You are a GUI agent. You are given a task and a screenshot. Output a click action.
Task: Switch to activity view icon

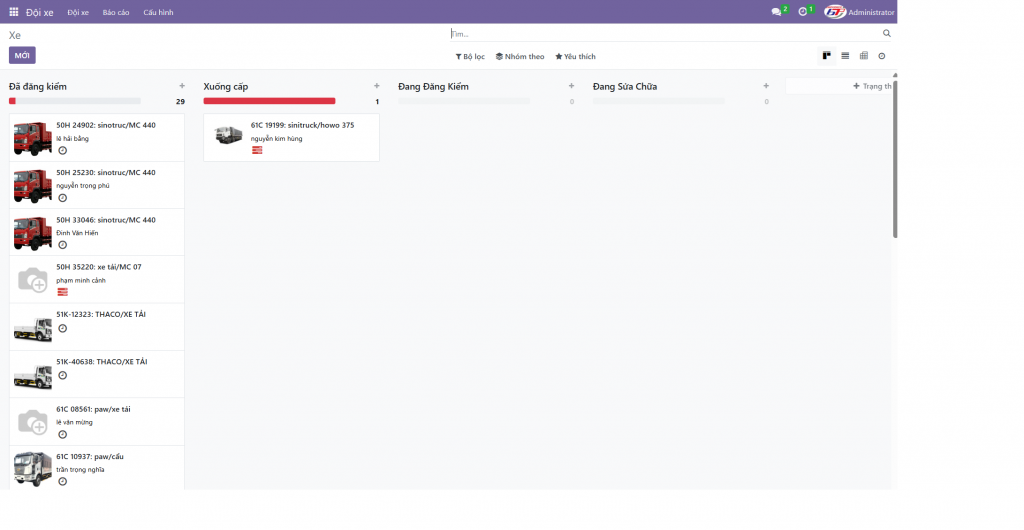[x=882, y=56]
